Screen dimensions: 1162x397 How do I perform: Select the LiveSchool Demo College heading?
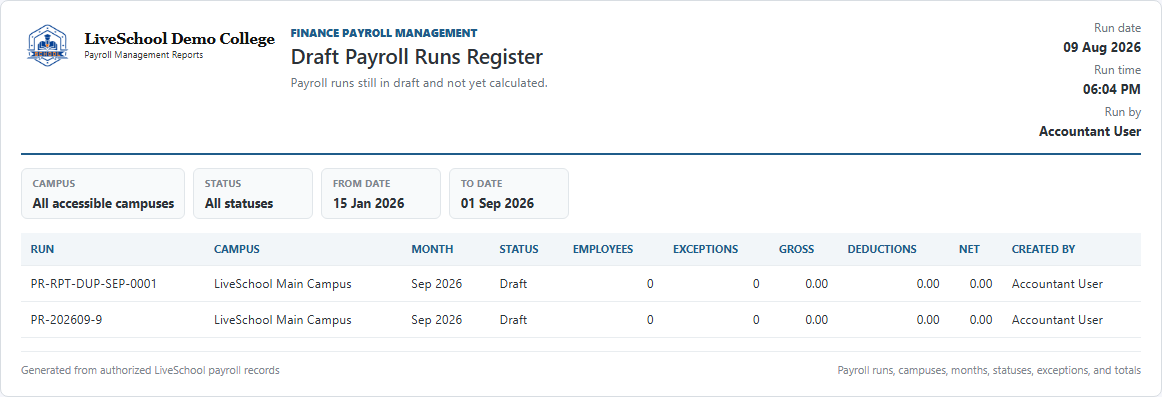pyautogui.click(x=179, y=39)
